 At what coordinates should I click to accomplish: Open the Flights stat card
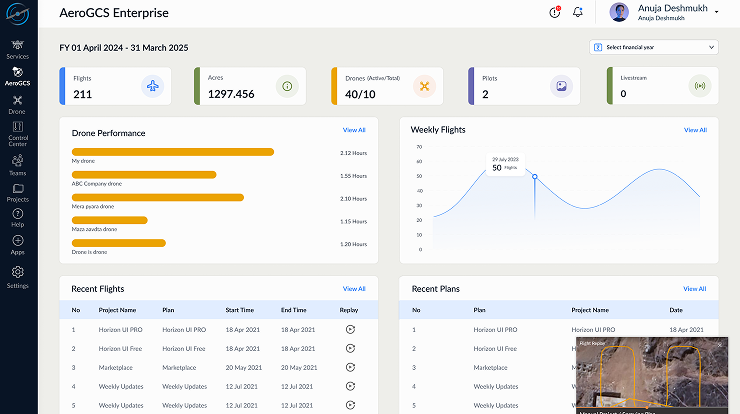click(x=115, y=86)
